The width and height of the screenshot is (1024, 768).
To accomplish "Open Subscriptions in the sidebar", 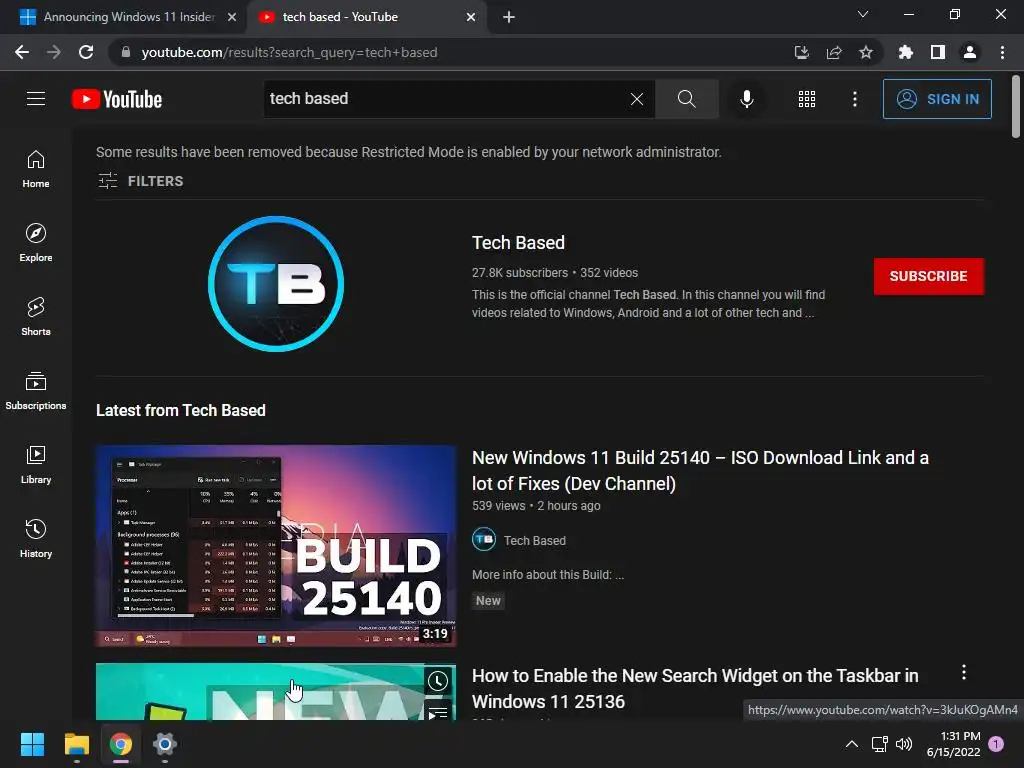I will coord(36,391).
